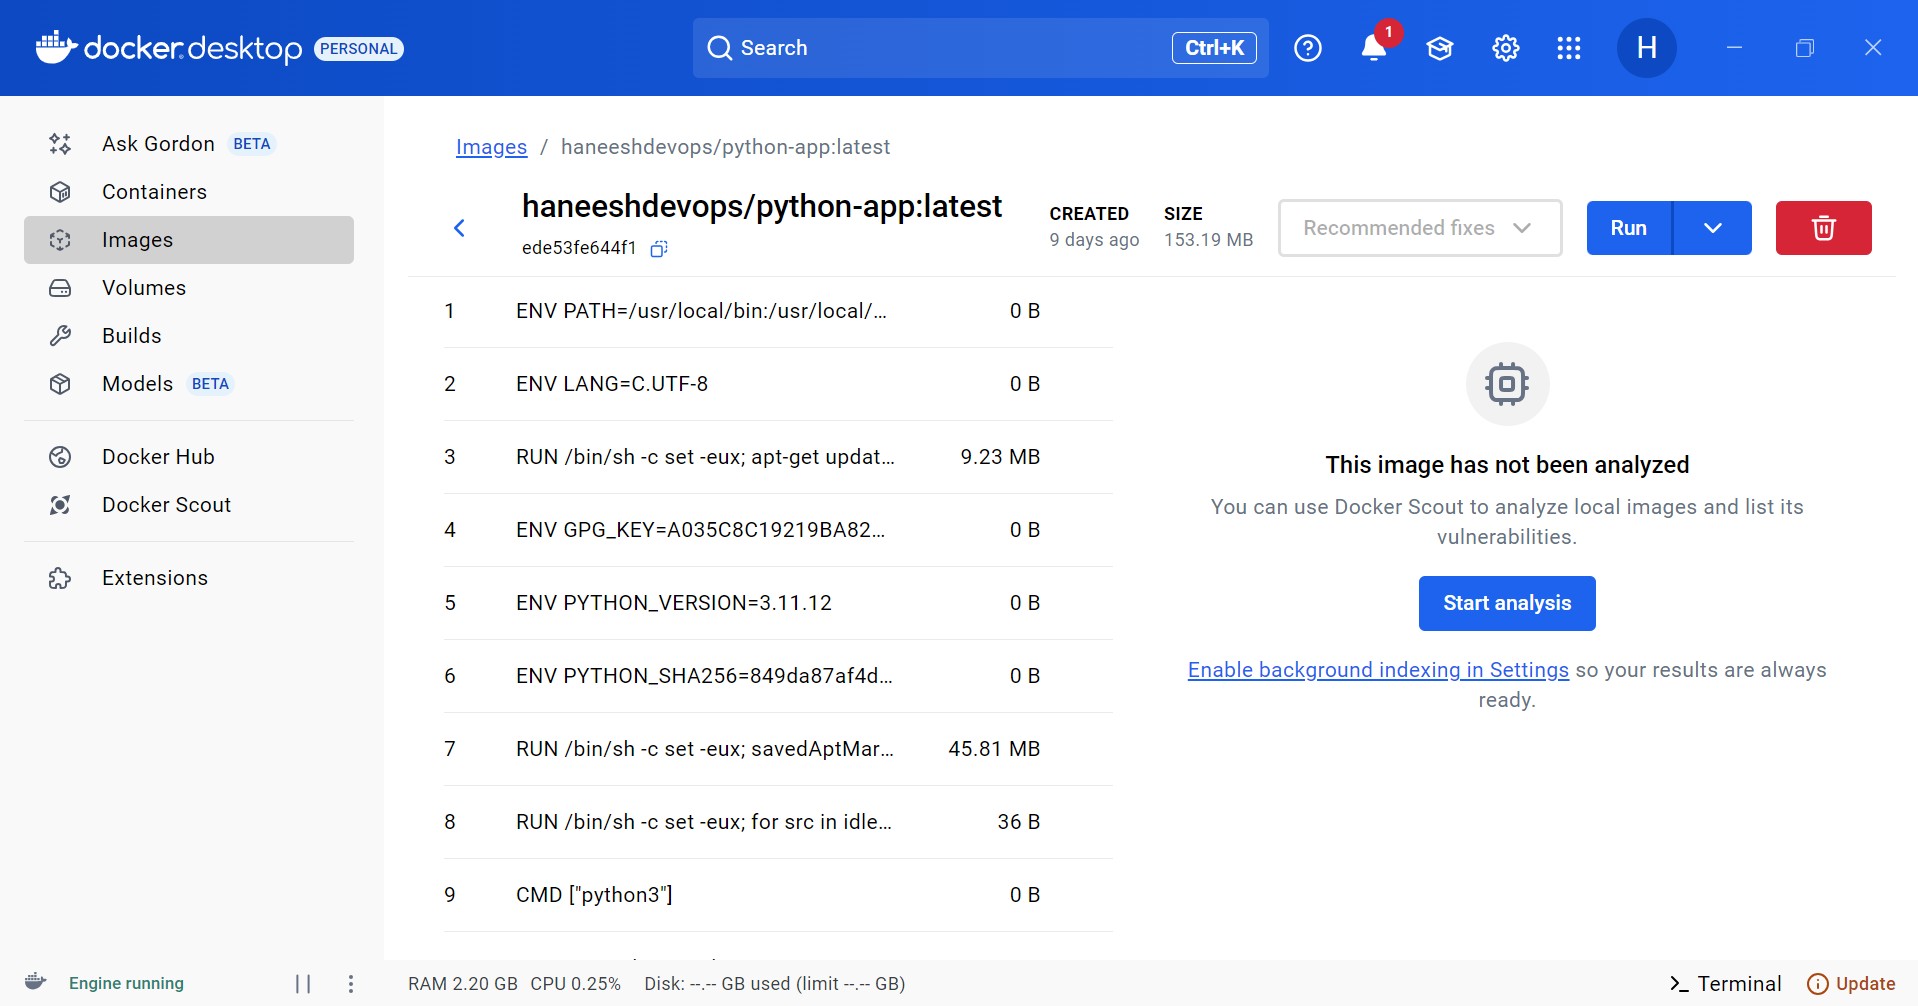Click the search field
Viewport: 1918px width, 1006px height.
click(x=980, y=48)
